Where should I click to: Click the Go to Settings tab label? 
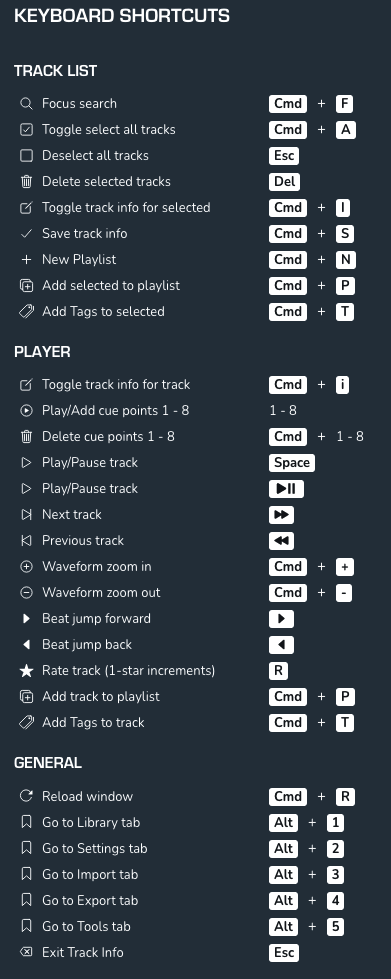[x=95, y=849]
